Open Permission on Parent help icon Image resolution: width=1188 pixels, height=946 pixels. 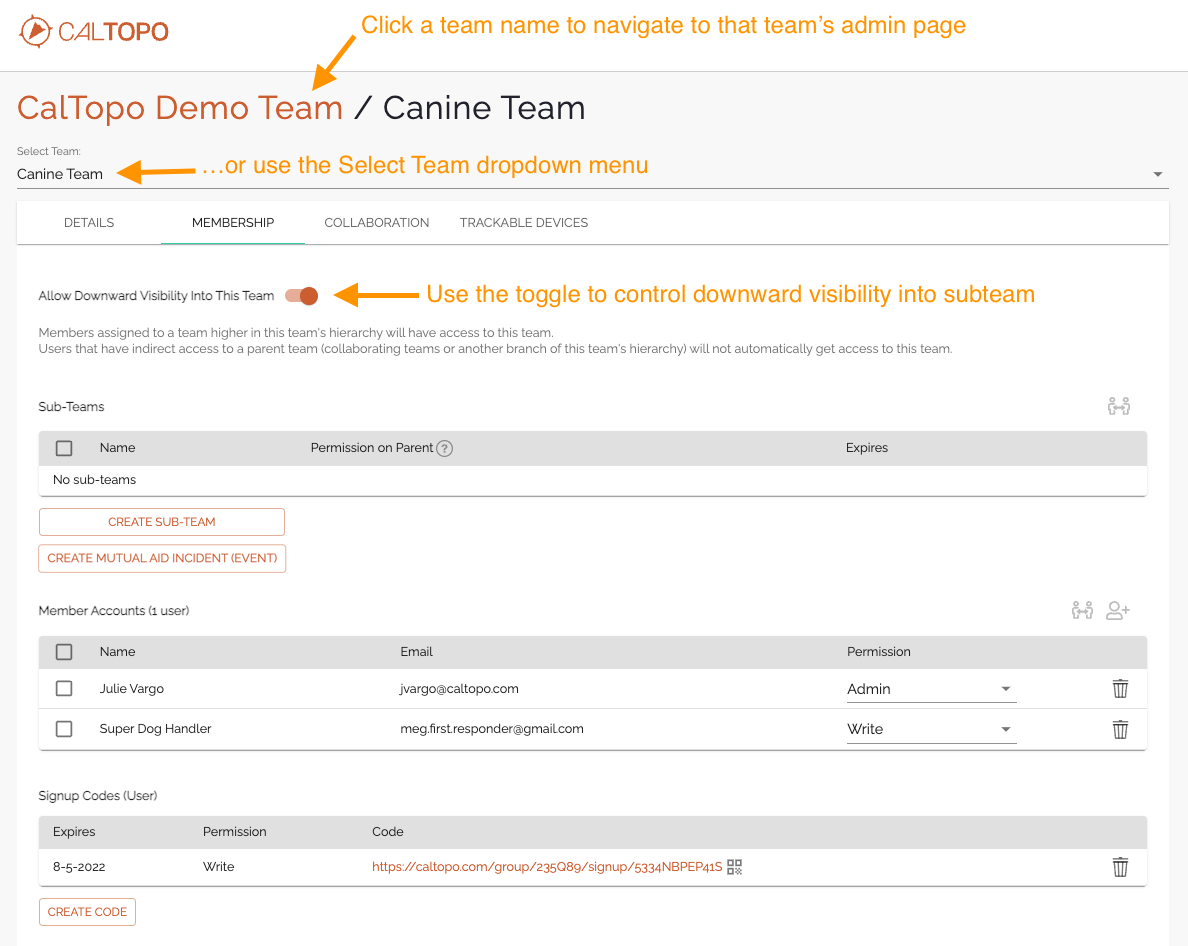point(445,448)
